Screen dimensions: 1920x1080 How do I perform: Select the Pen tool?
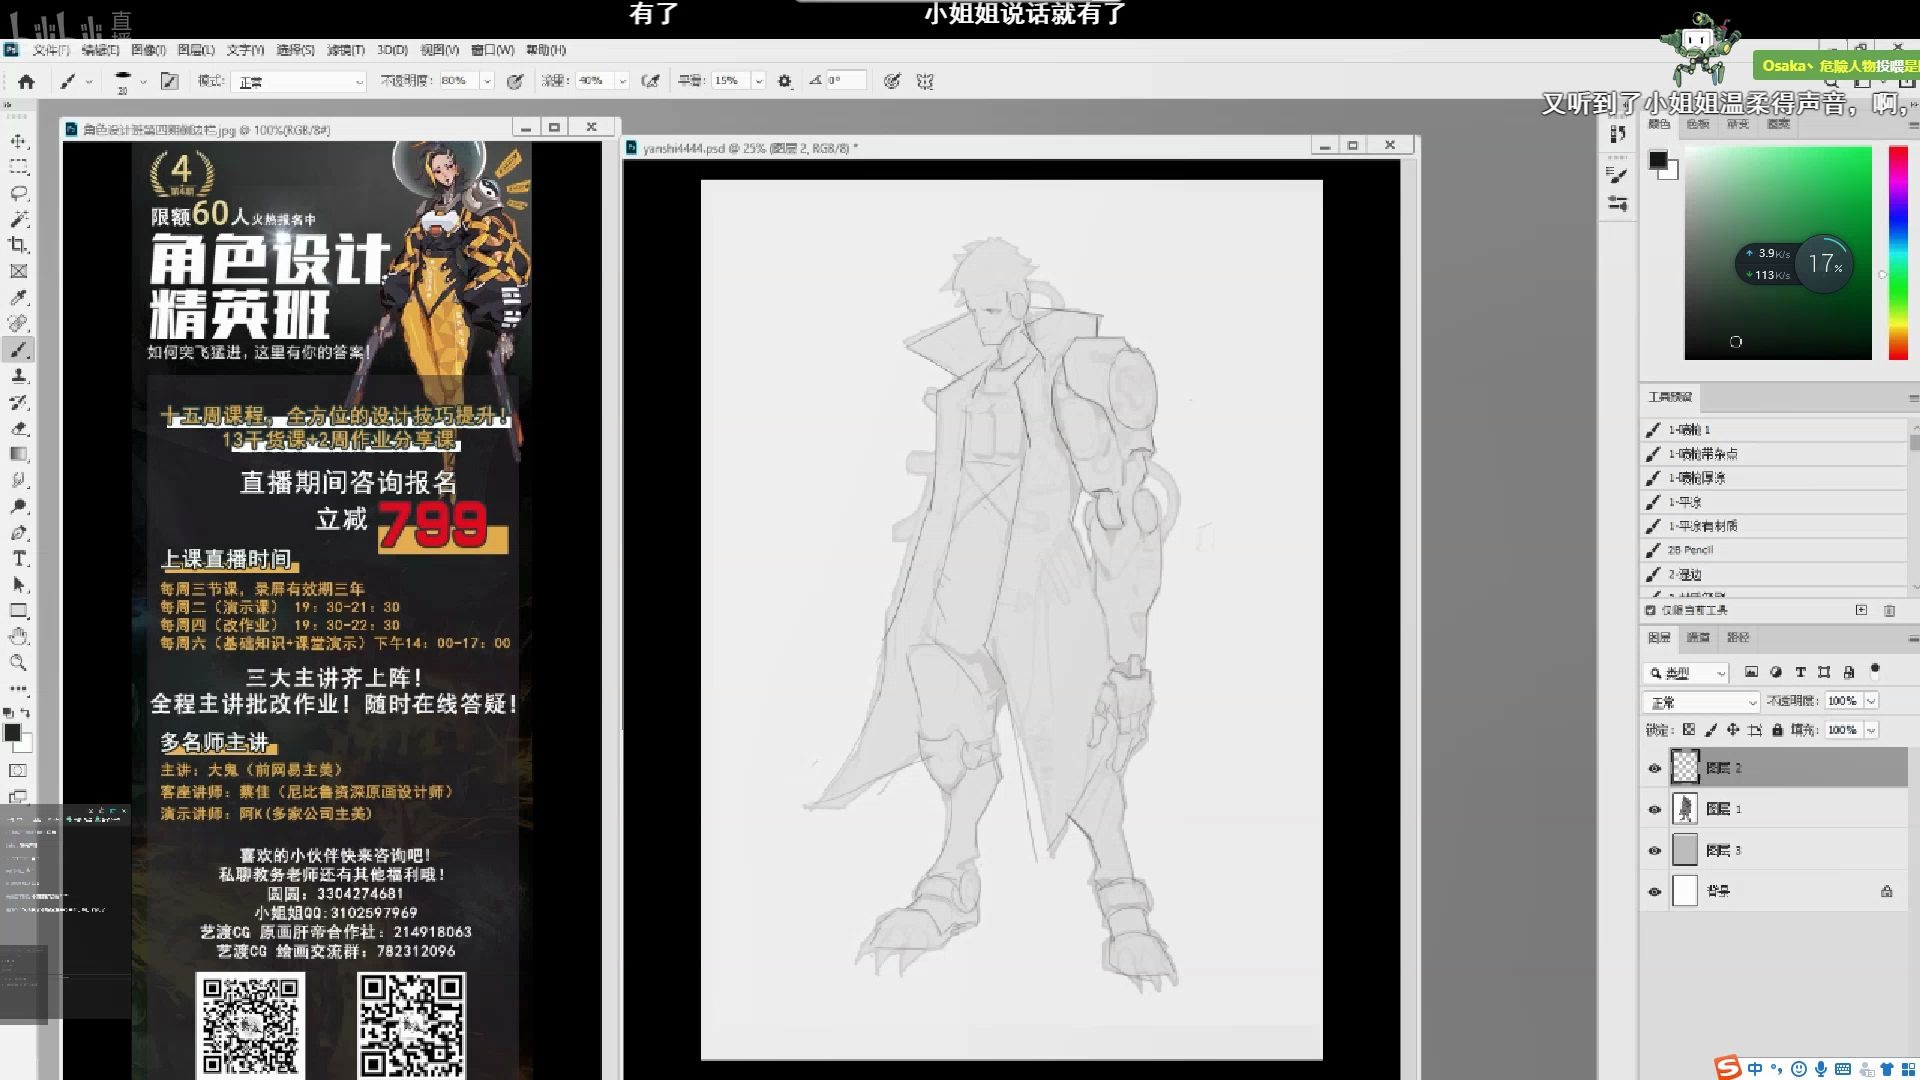point(19,532)
